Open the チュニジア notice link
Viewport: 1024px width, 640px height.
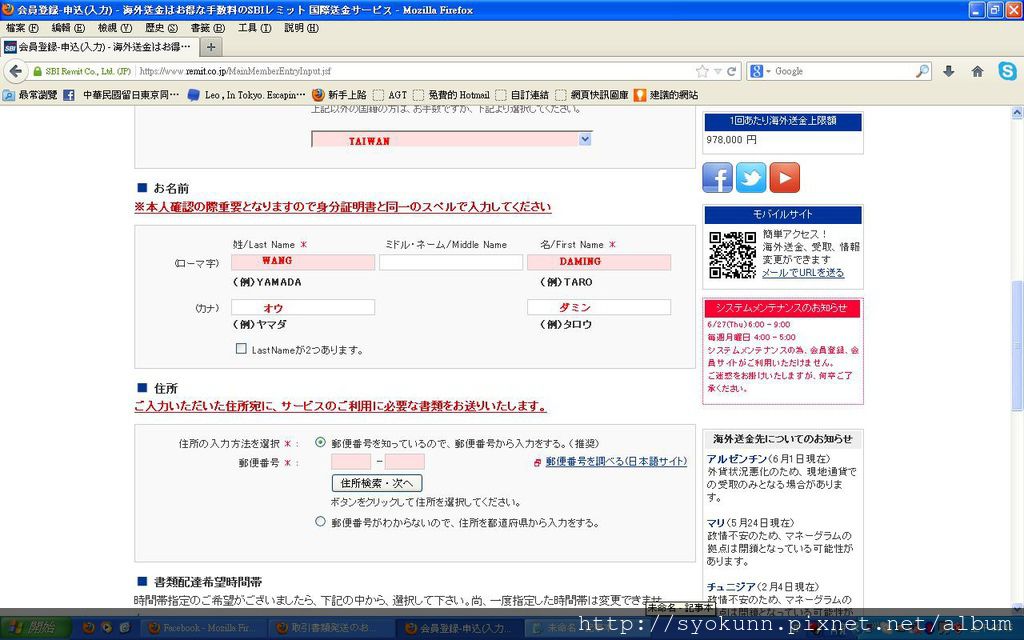731,586
